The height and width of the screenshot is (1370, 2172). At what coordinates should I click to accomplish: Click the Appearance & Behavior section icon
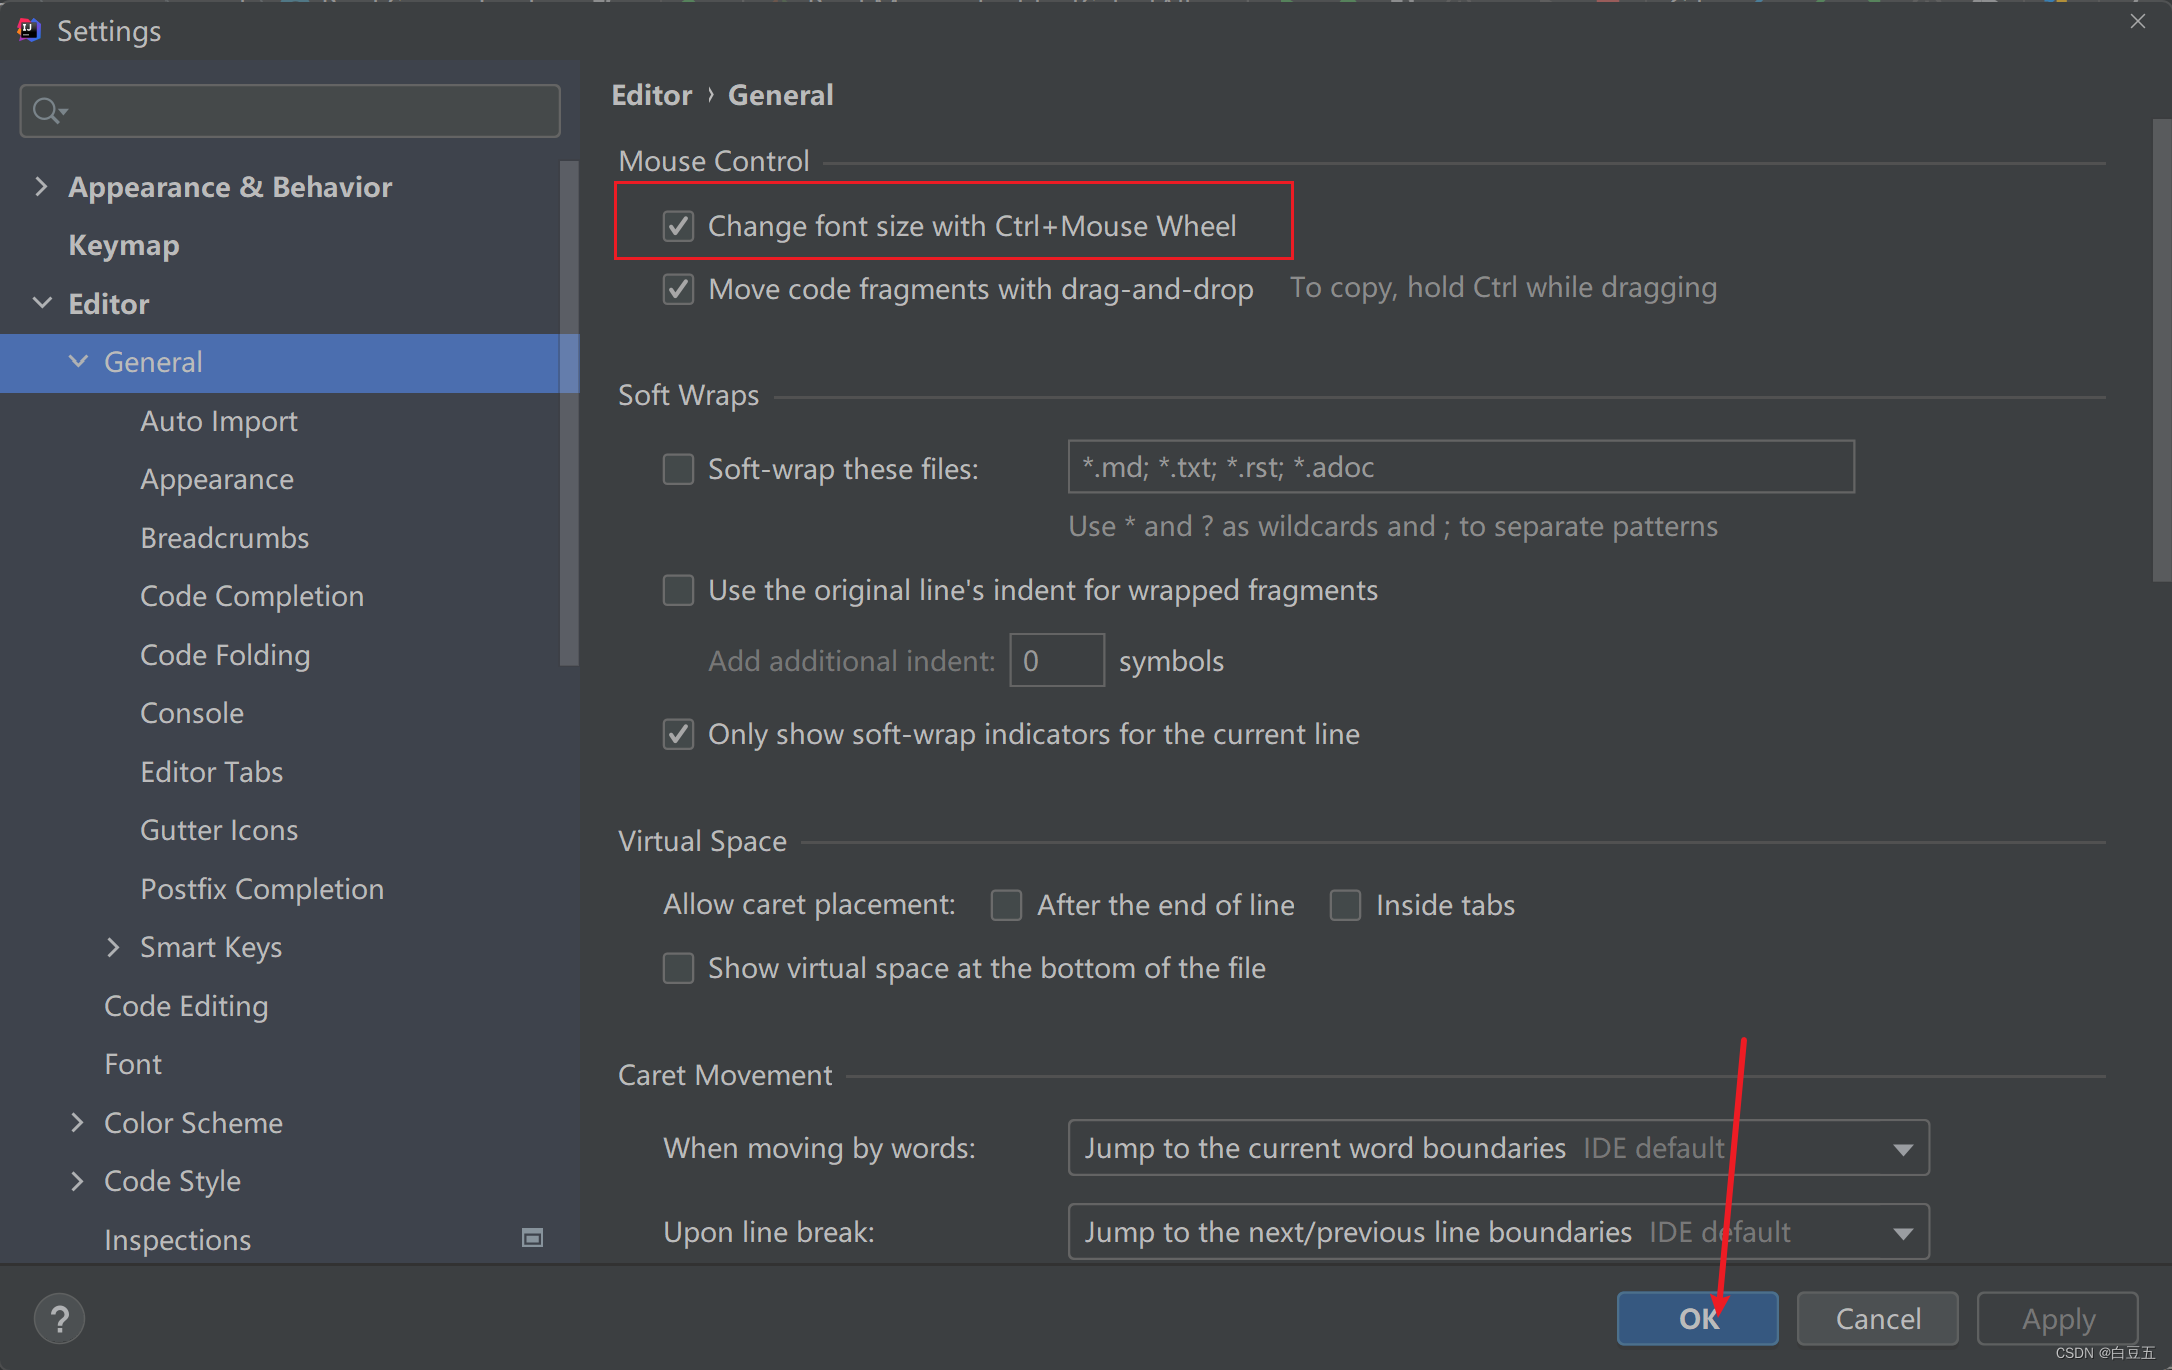(x=41, y=185)
